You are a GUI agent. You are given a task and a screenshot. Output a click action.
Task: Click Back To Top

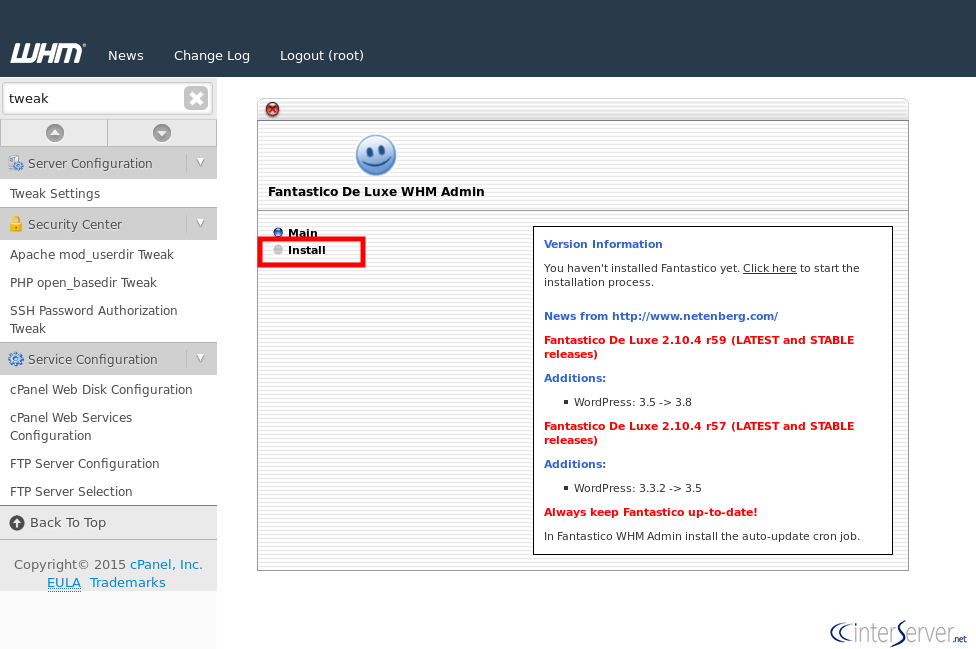[x=68, y=523]
